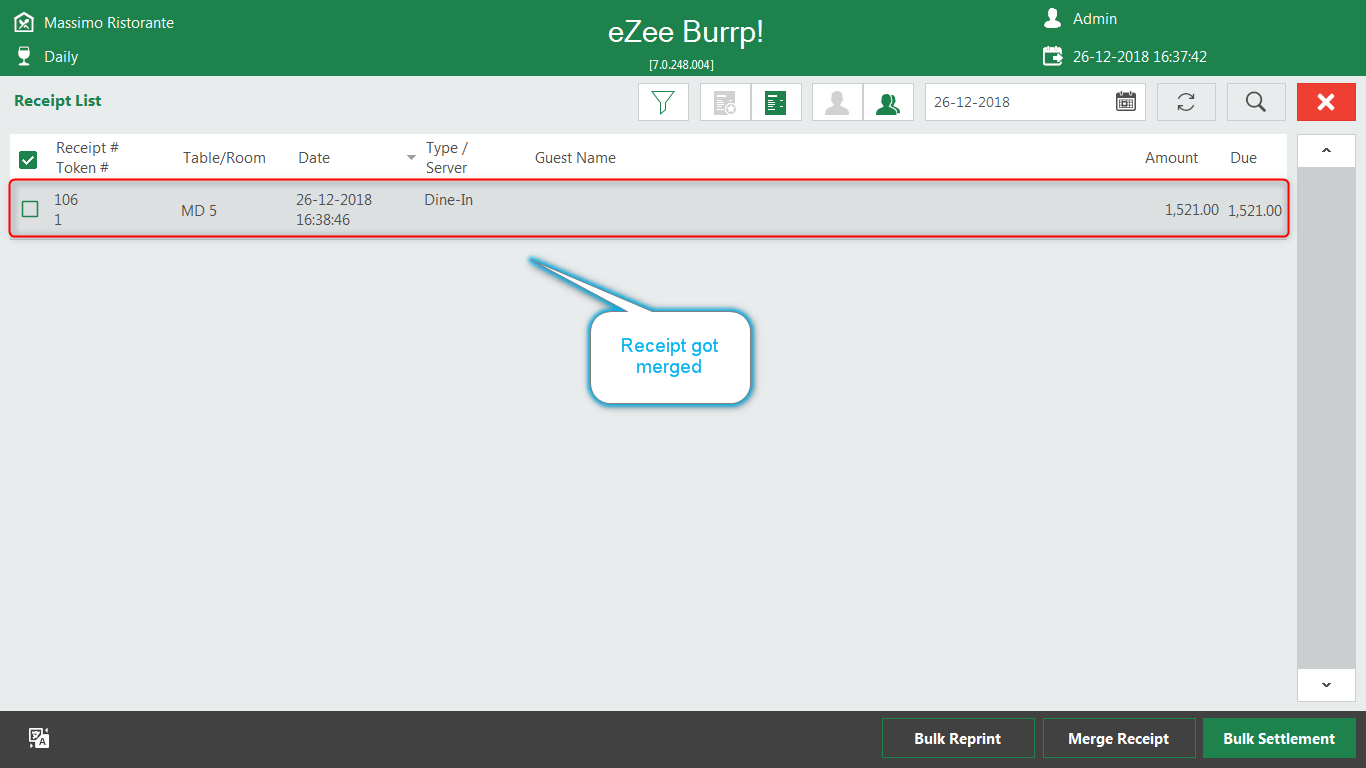Click the Amount column header
Viewport: 1366px width, 768px height.
(1171, 158)
